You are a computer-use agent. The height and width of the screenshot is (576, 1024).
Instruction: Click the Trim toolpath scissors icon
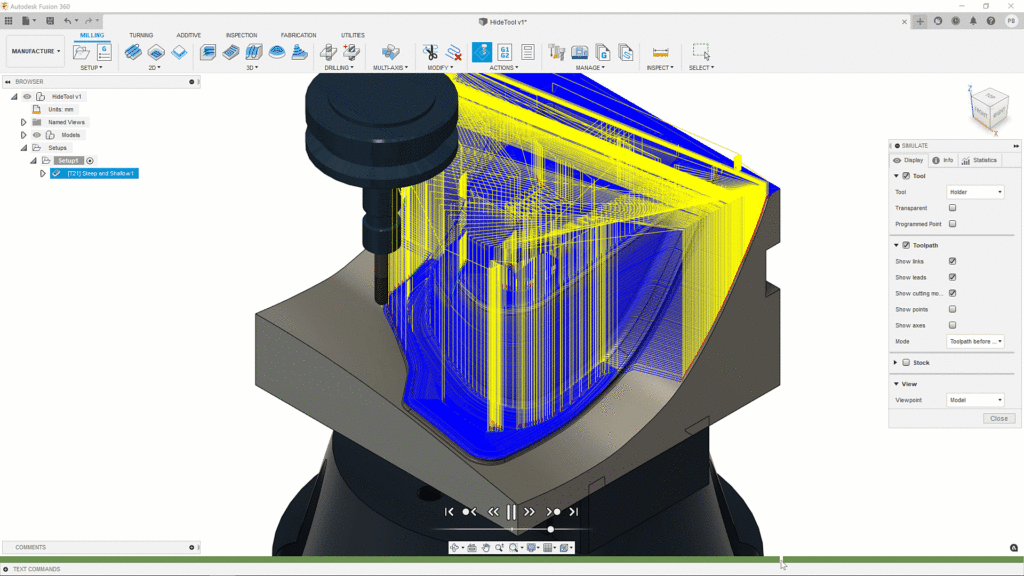pyautogui.click(x=430, y=52)
